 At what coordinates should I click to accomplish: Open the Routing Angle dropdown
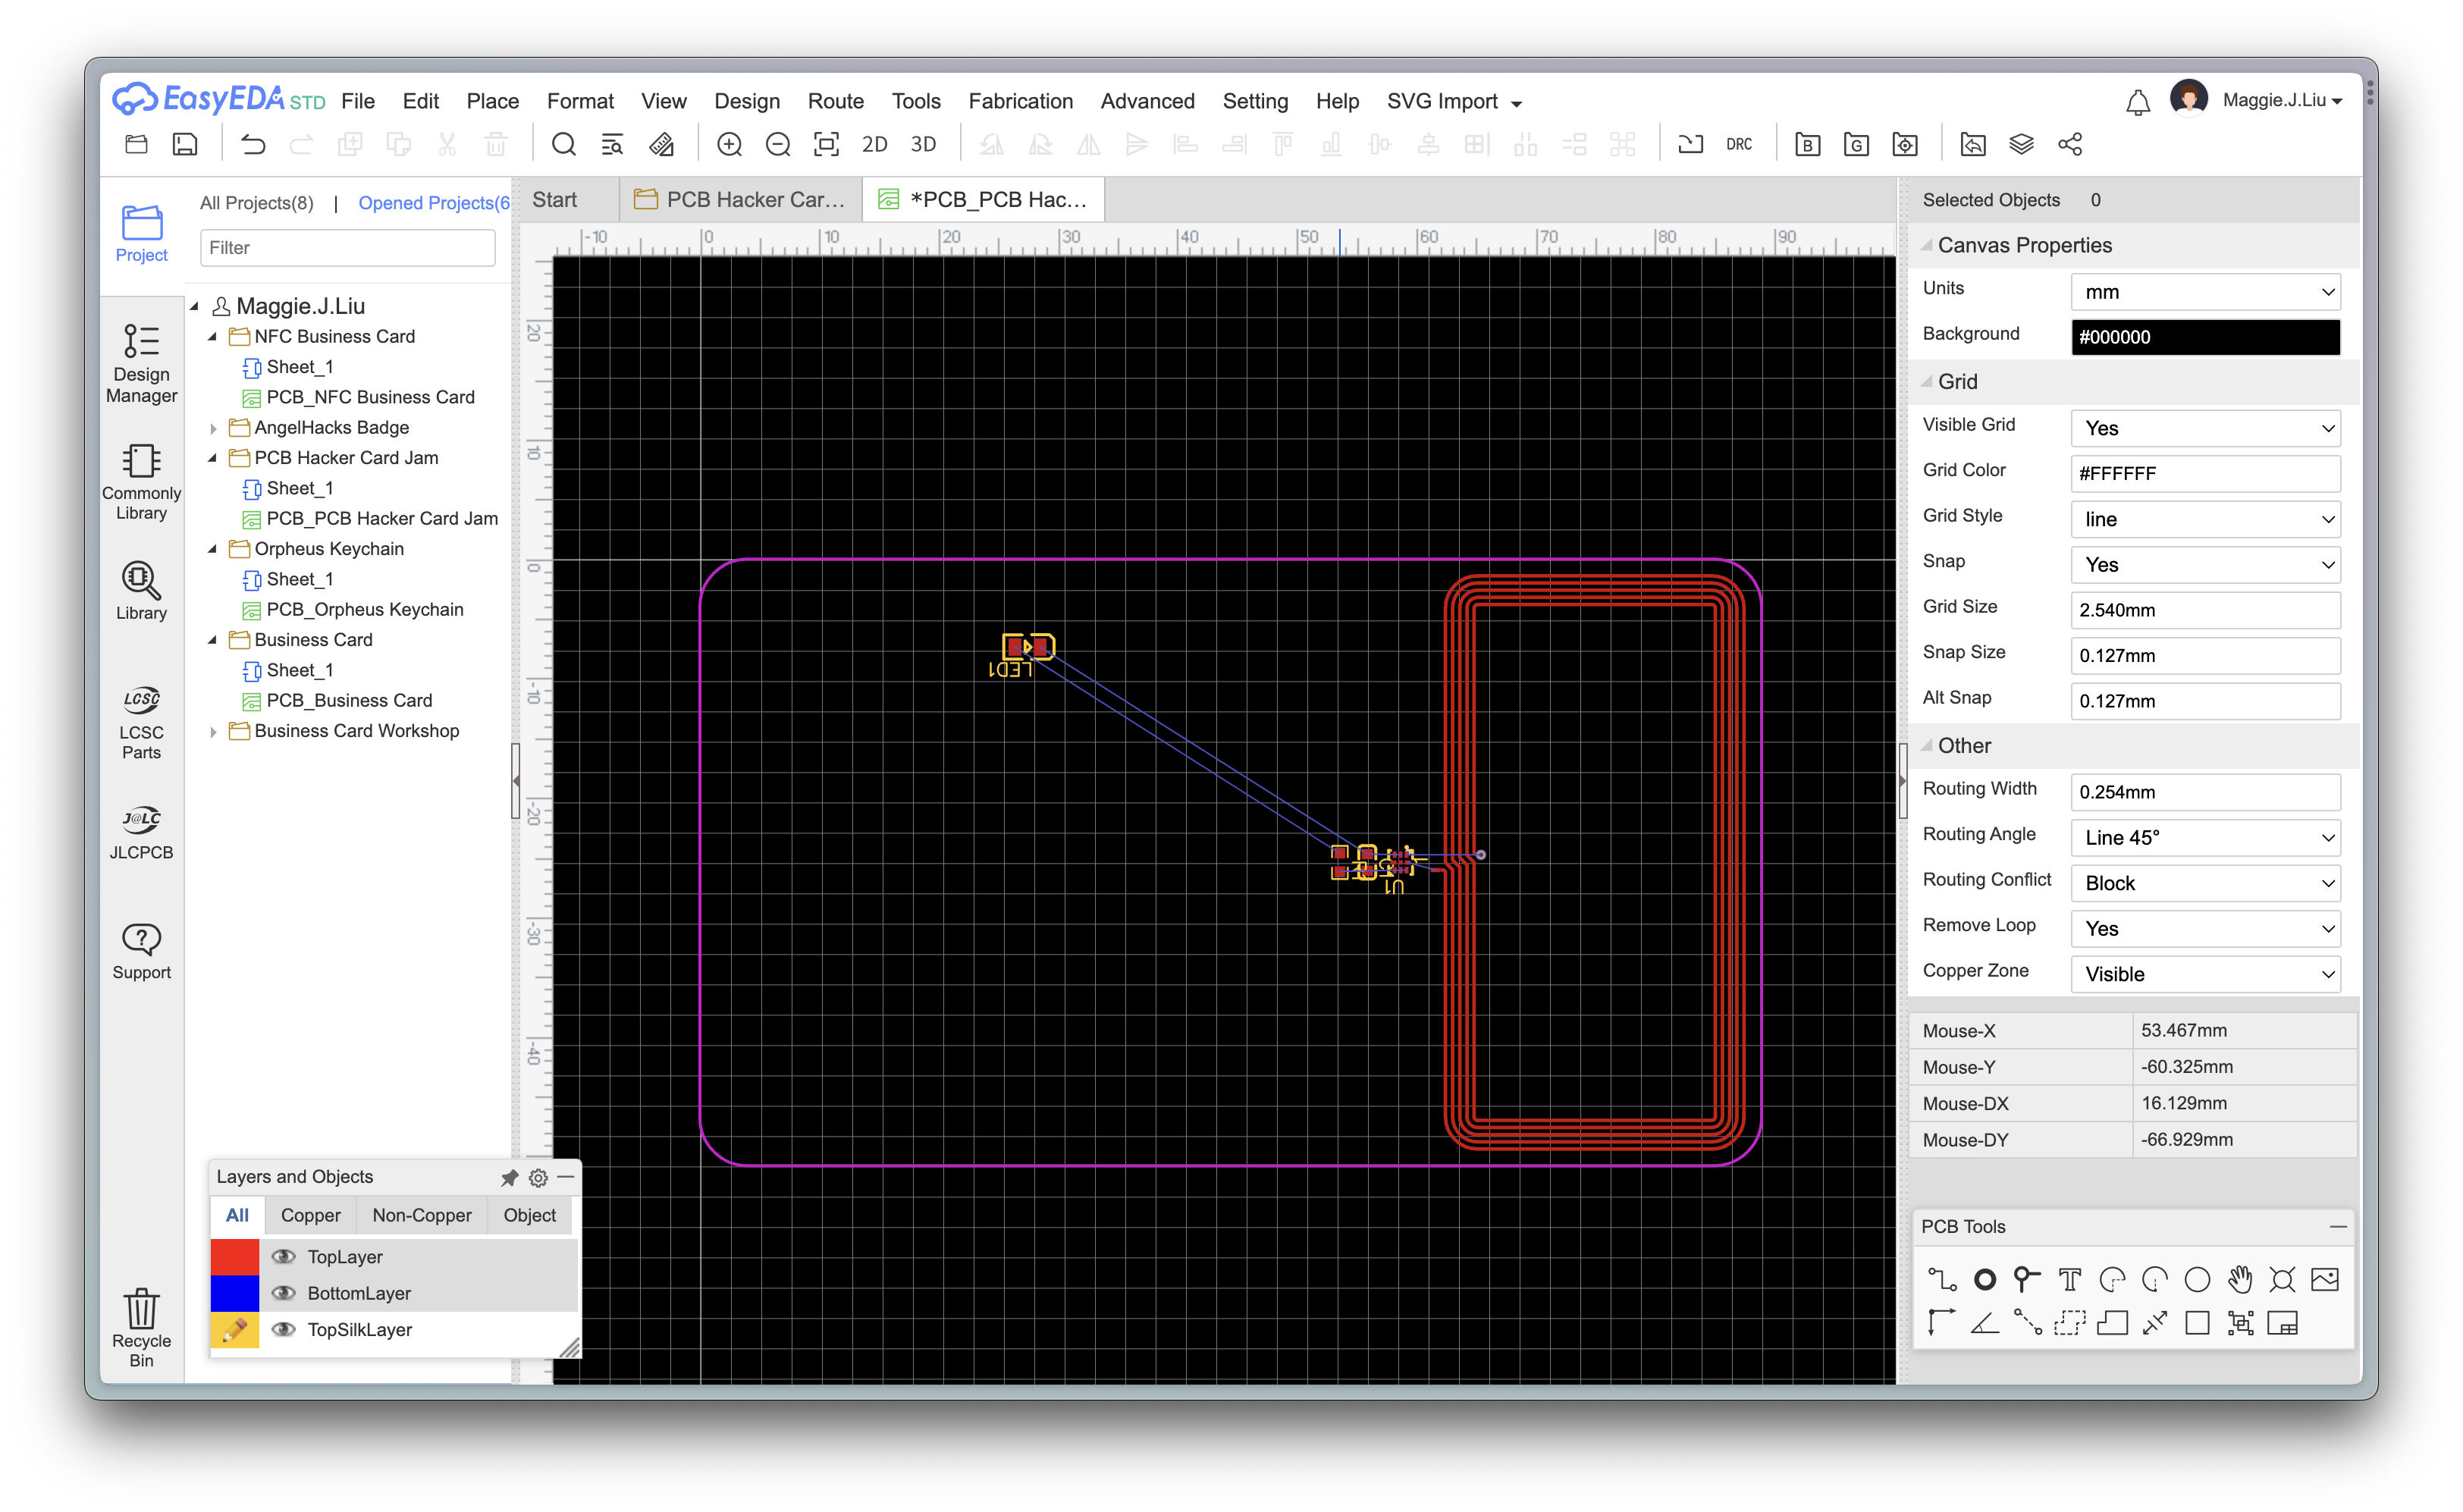2205,837
